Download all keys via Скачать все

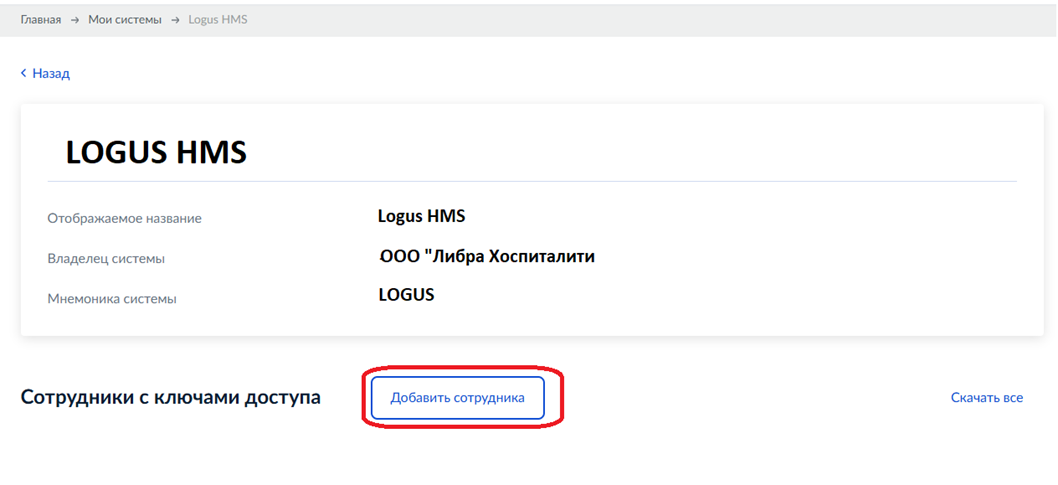[x=986, y=397]
